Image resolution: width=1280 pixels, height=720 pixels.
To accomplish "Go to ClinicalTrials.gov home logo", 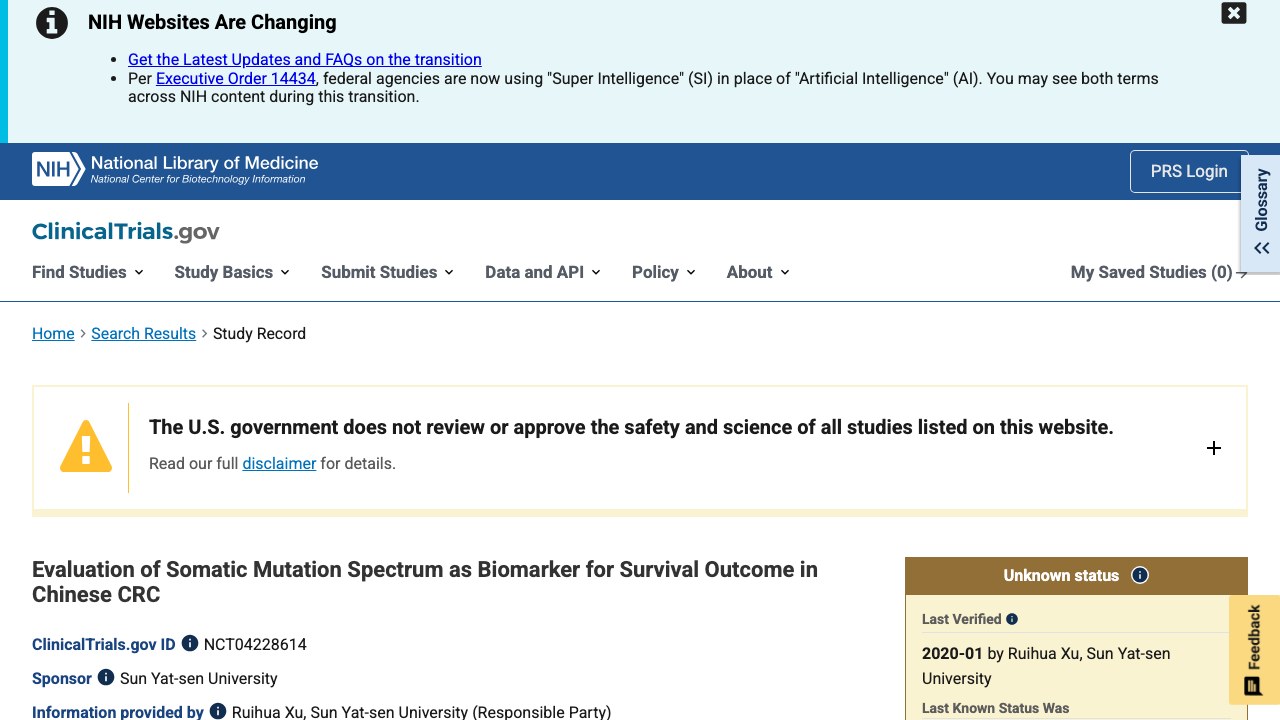I will pyautogui.click(x=126, y=231).
